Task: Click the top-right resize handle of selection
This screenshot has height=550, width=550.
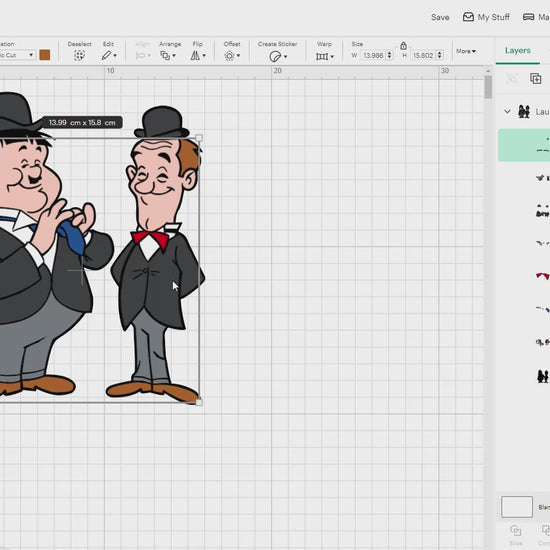Action: point(199,138)
